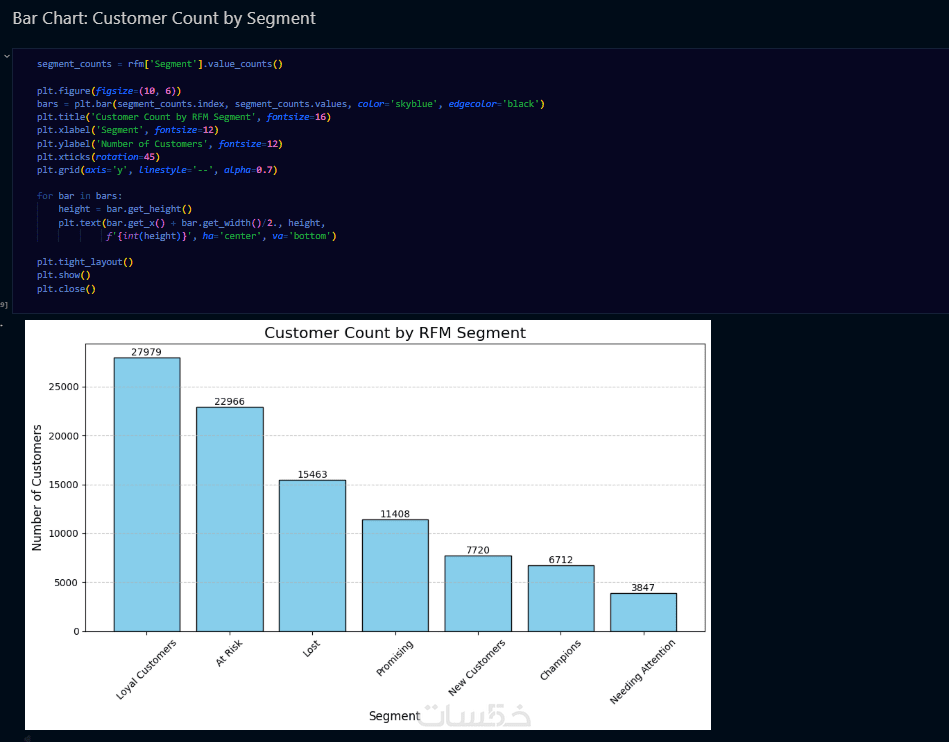
Task: Click the "Needing Attention" tick label
Action: [643, 672]
